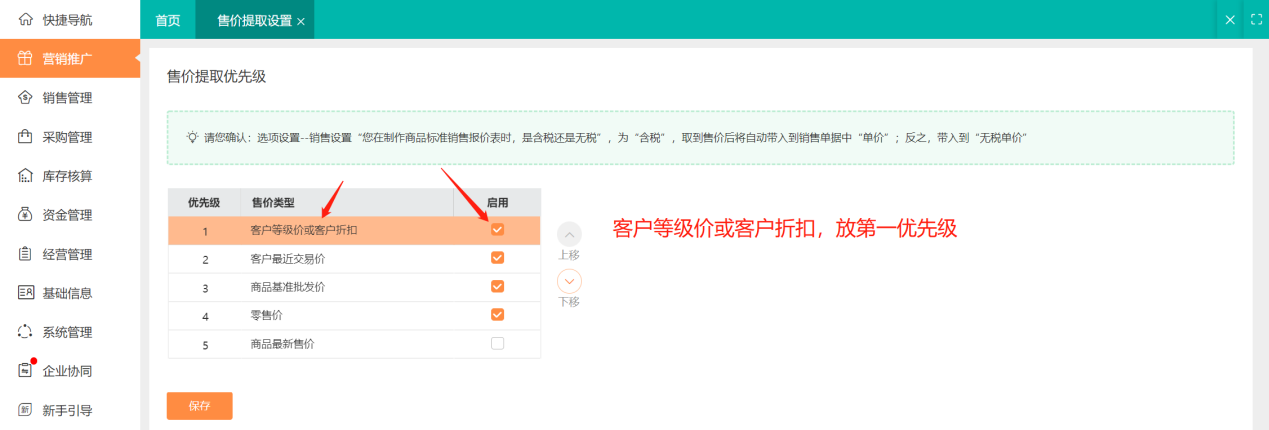Click the 营销推广 gift icon
Image resolution: width=1269 pixels, height=430 pixels.
click(25, 59)
